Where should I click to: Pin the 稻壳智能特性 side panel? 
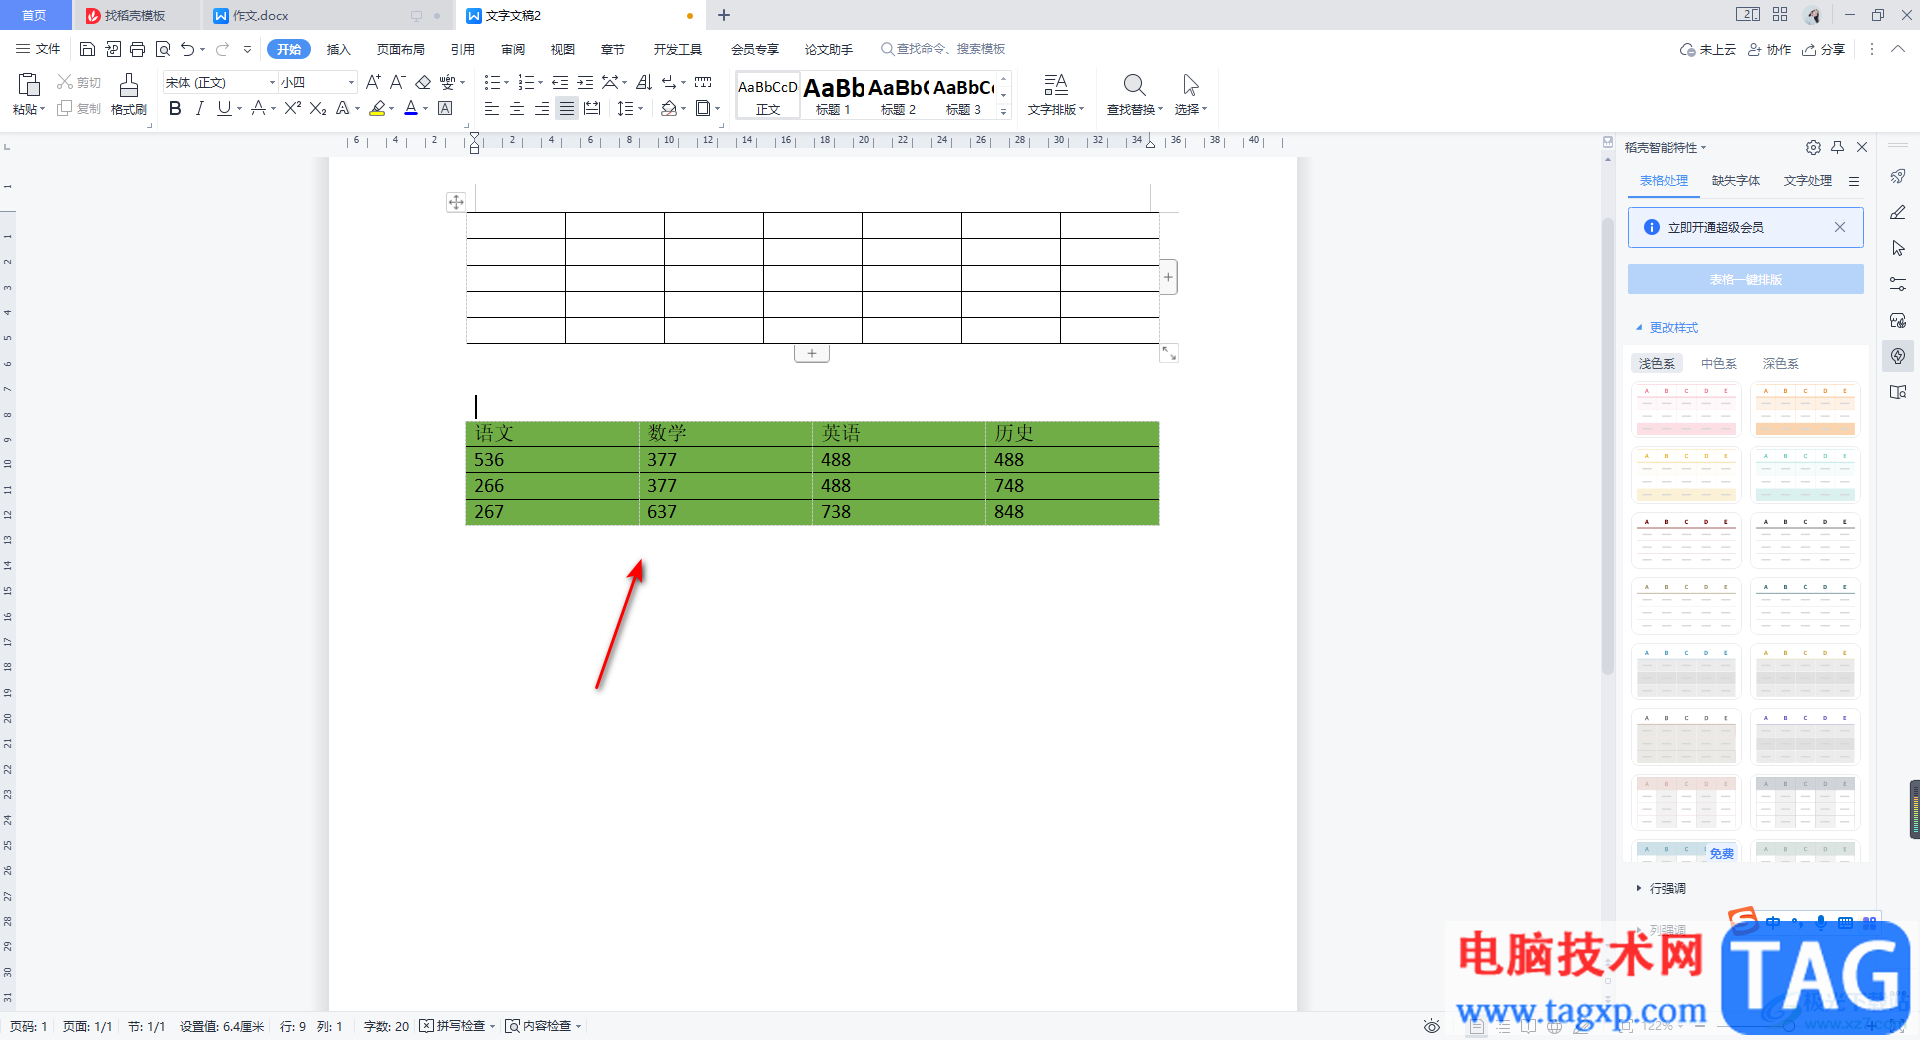[1837, 147]
